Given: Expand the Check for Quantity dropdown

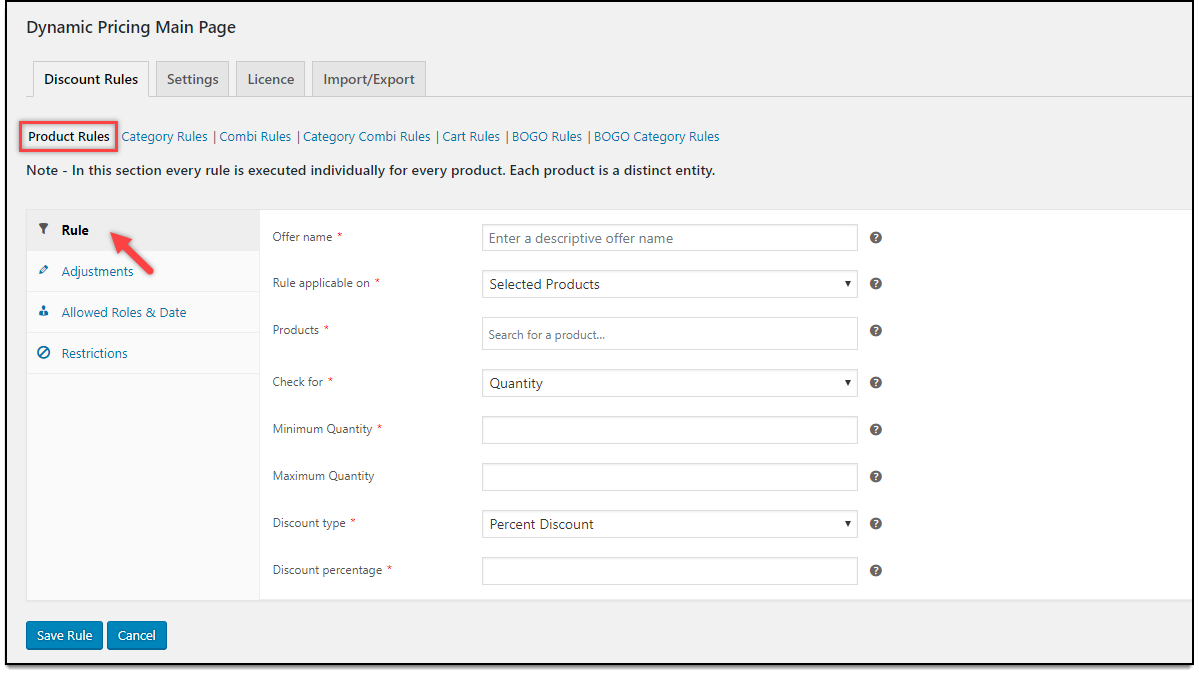Looking at the screenshot, I should (x=669, y=383).
